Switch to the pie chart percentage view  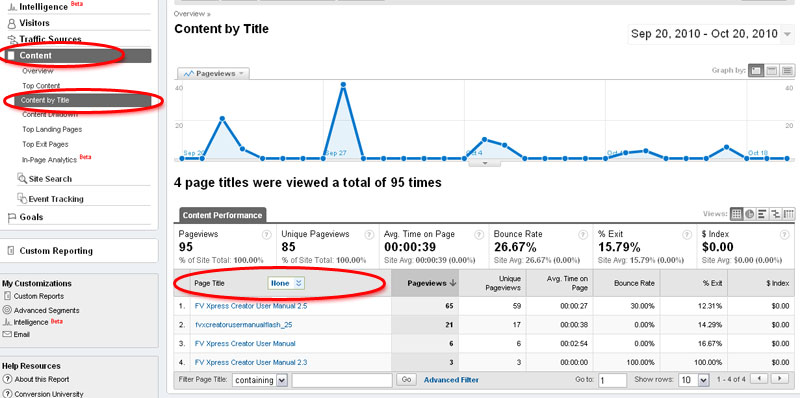pos(749,214)
